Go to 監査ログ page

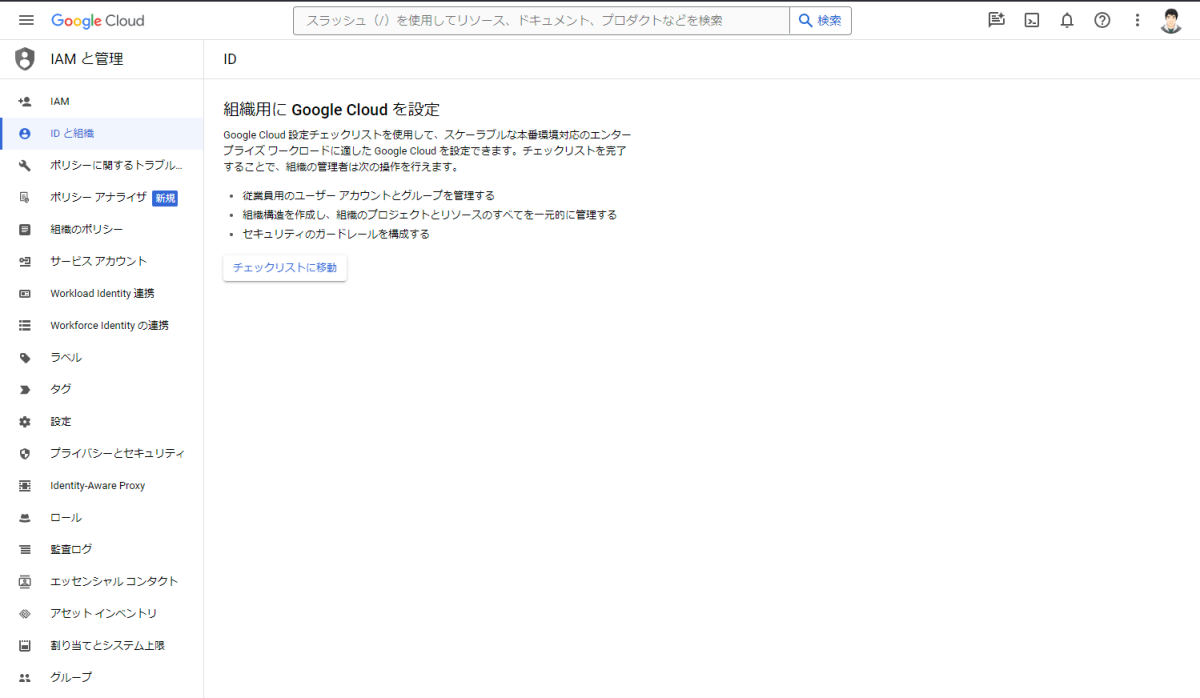click(x=101, y=549)
